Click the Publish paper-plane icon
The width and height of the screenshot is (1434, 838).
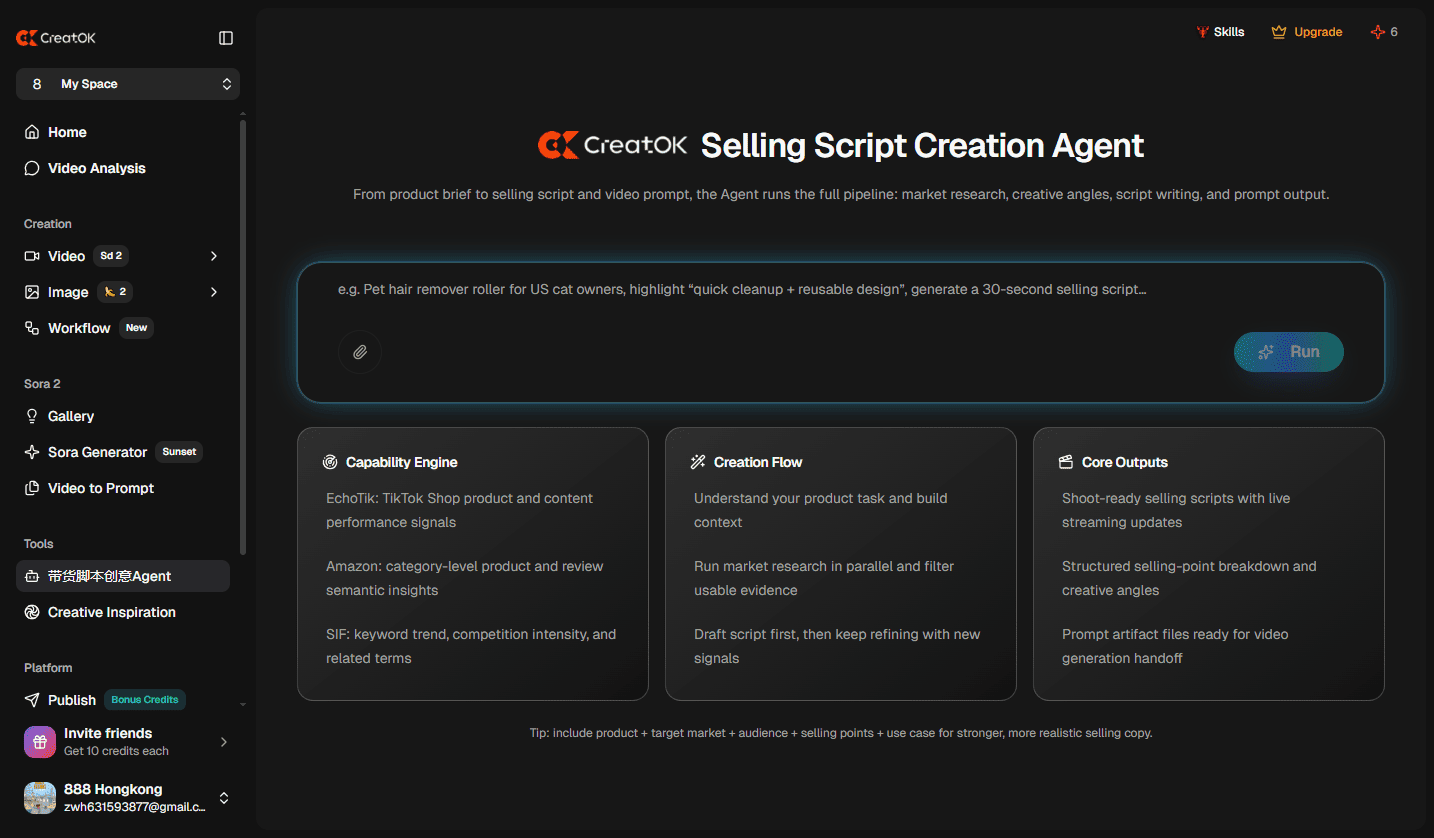coord(32,700)
